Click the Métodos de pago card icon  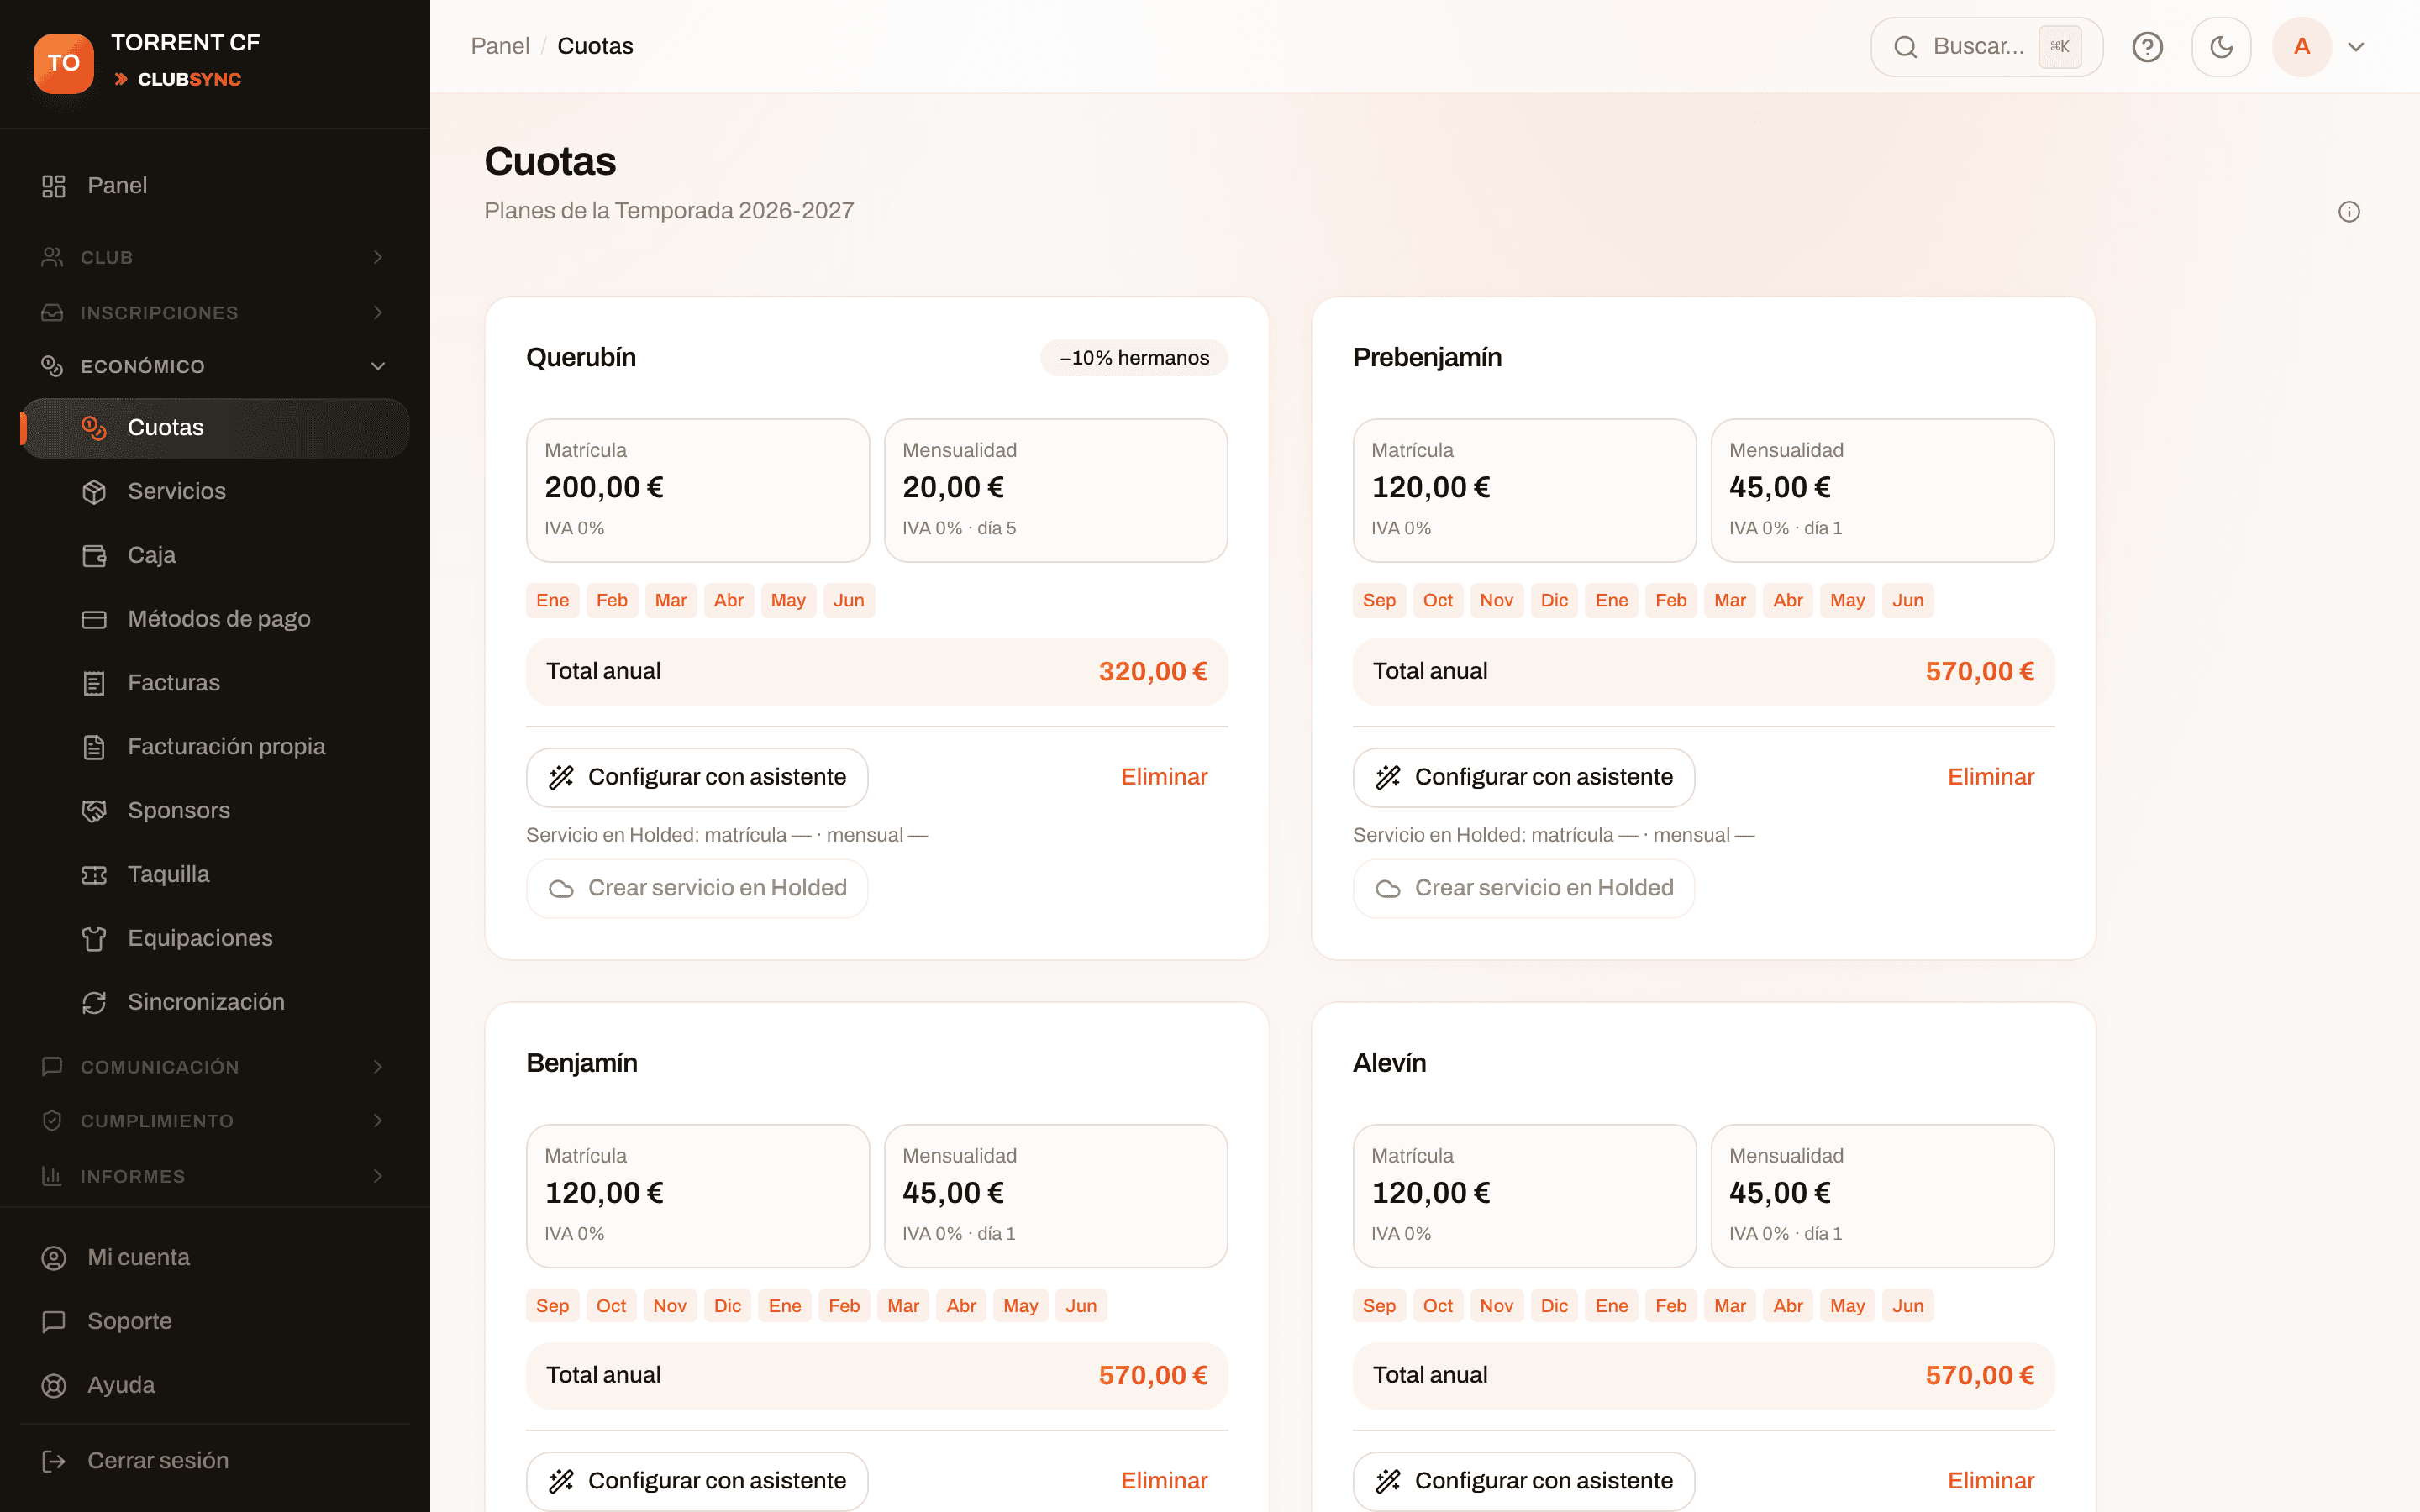[94, 620]
